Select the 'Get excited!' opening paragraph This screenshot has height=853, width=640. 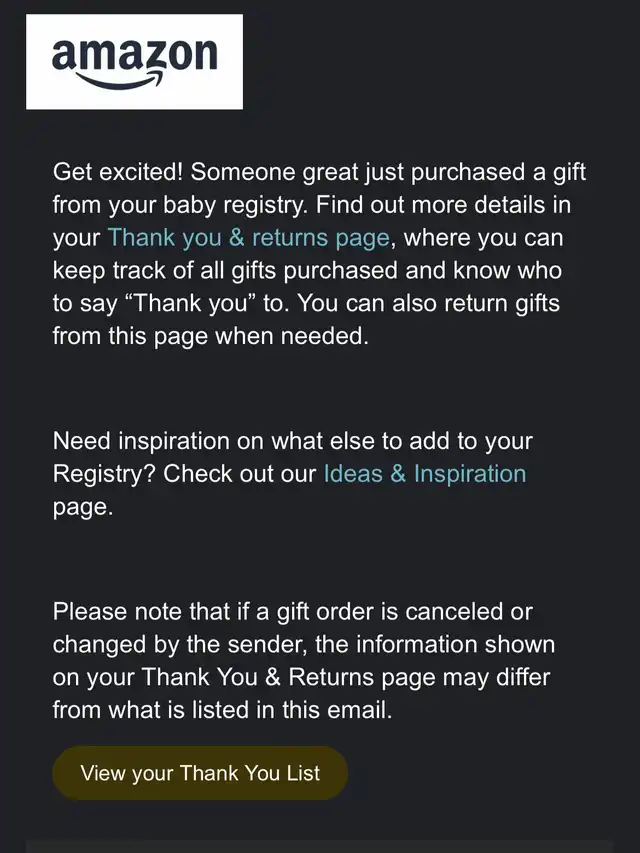coord(319,254)
